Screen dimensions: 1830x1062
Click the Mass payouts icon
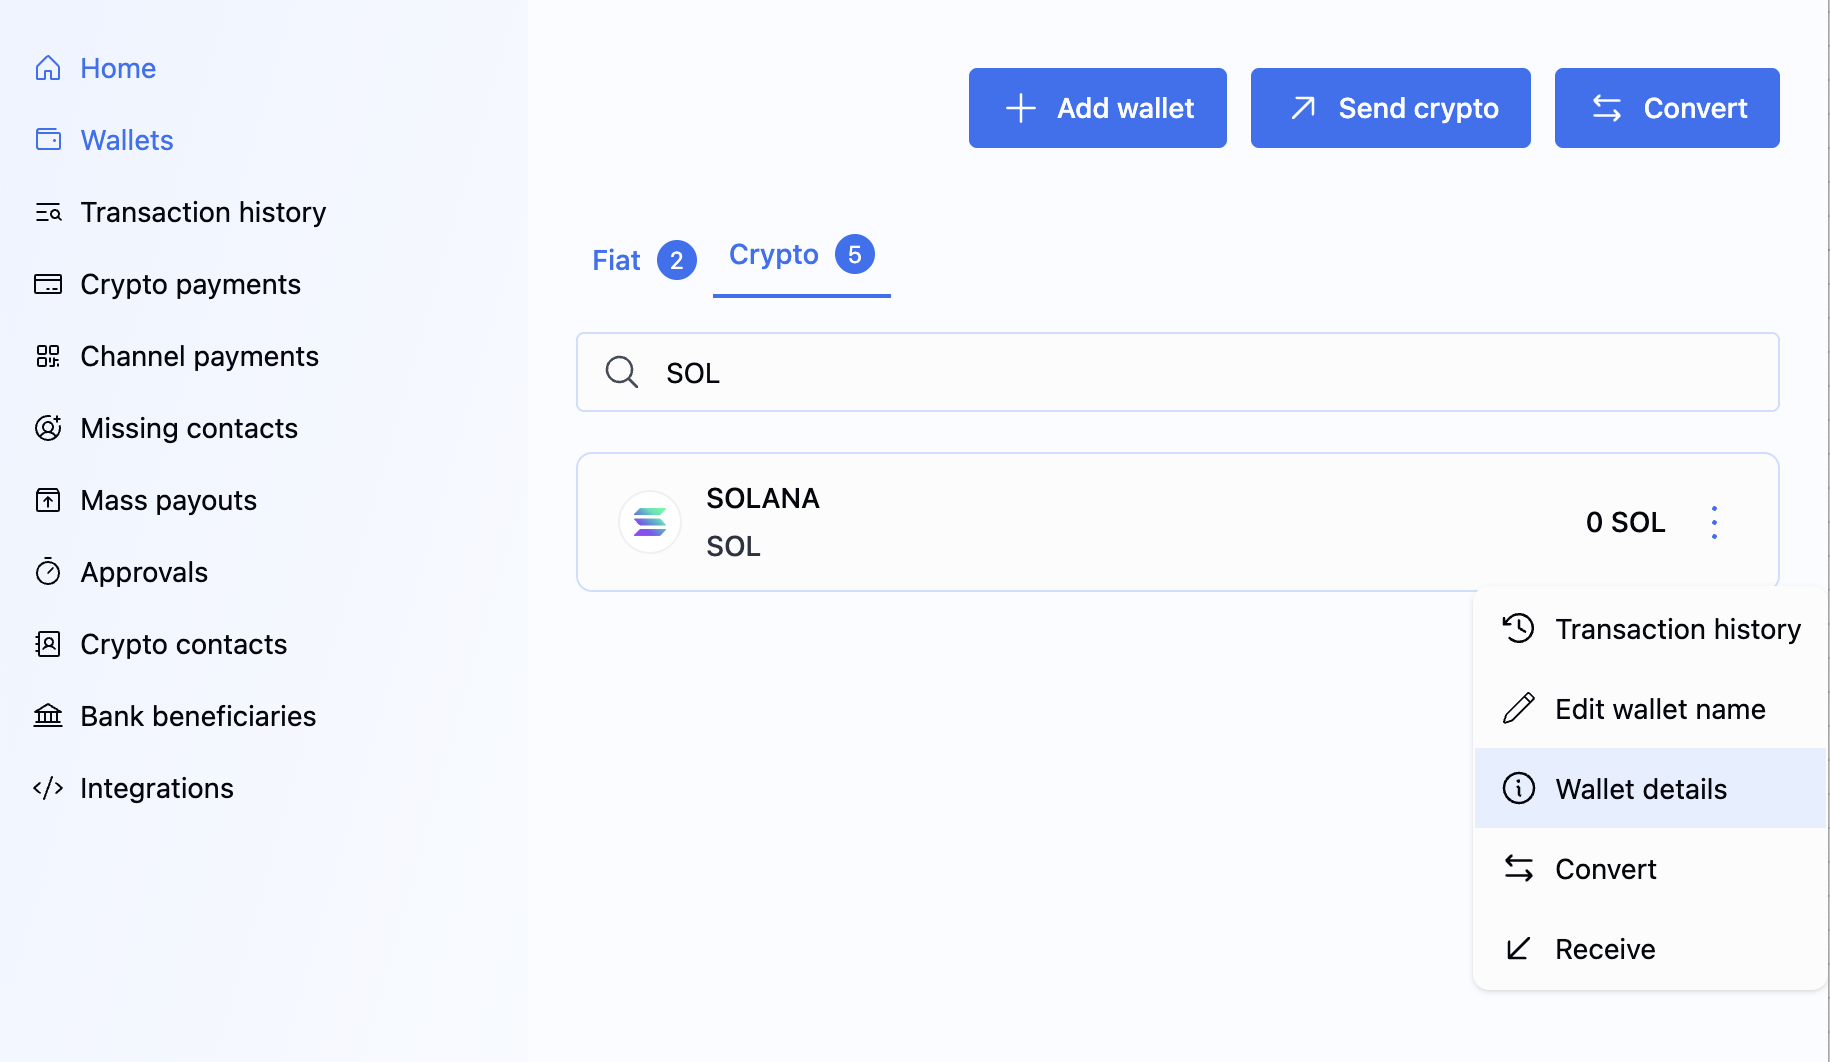(48, 500)
